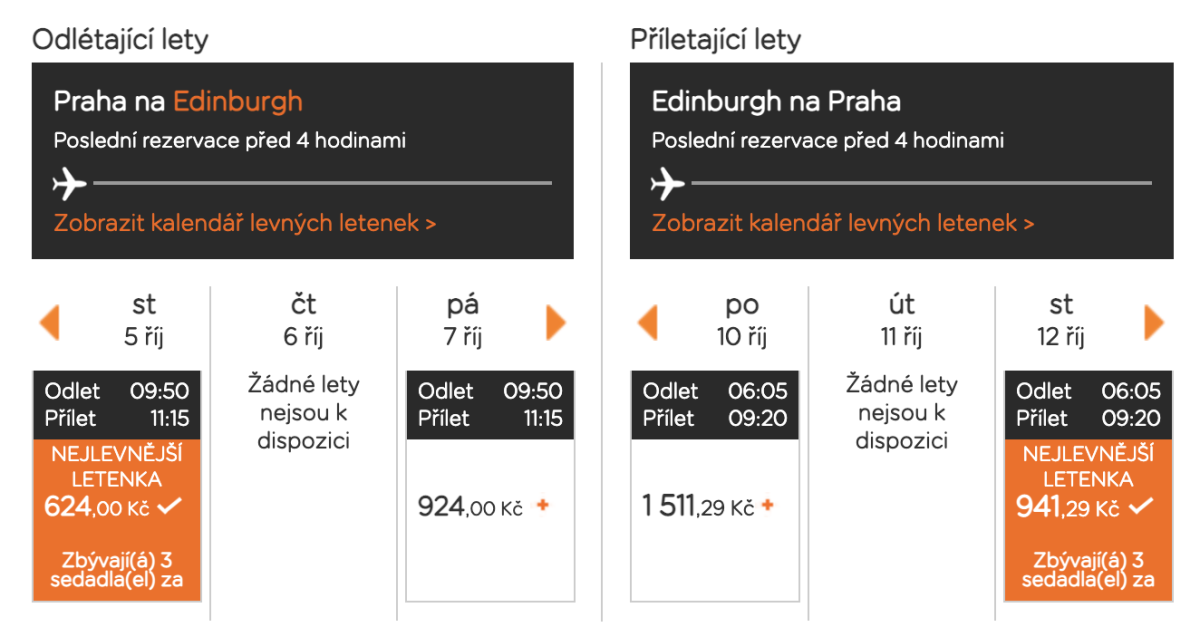Click airplane icon under Edinburgh na Praha
1200x627 pixels.
tap(667, 184)
